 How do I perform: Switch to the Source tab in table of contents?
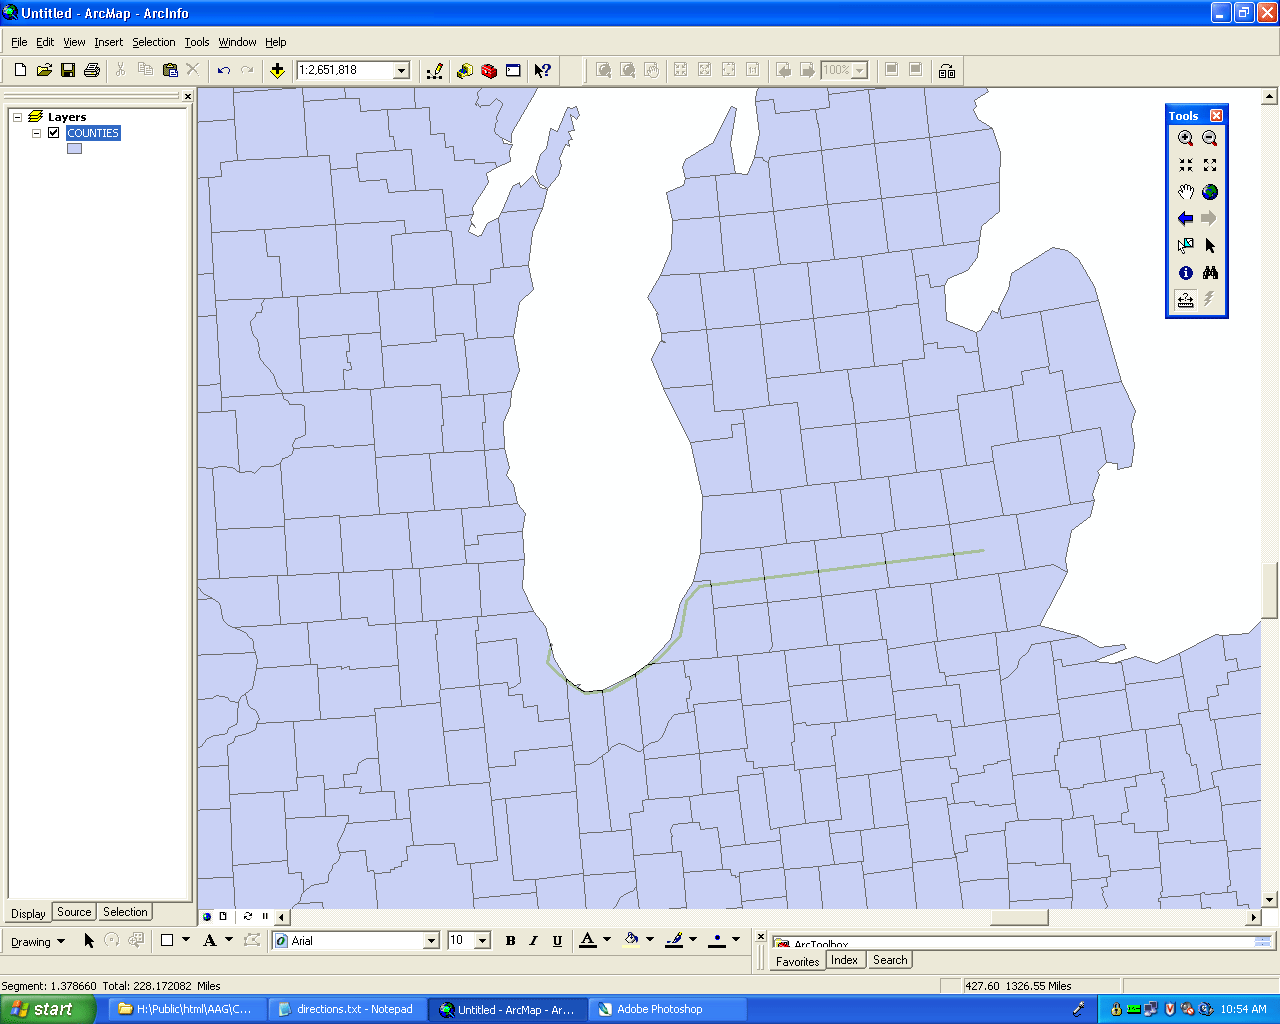pyautogui.click(x=74, y=912)
